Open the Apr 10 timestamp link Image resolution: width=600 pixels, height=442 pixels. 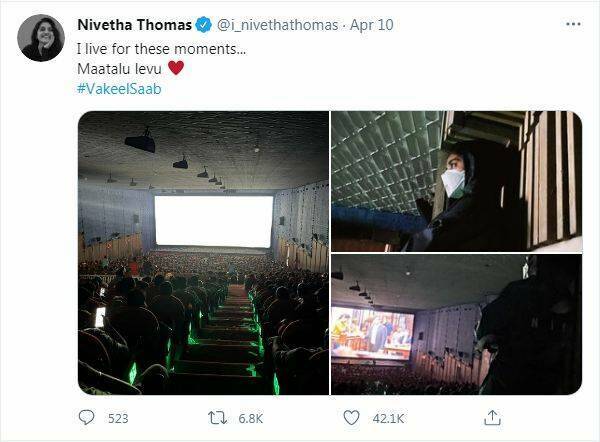coord(372,25)
